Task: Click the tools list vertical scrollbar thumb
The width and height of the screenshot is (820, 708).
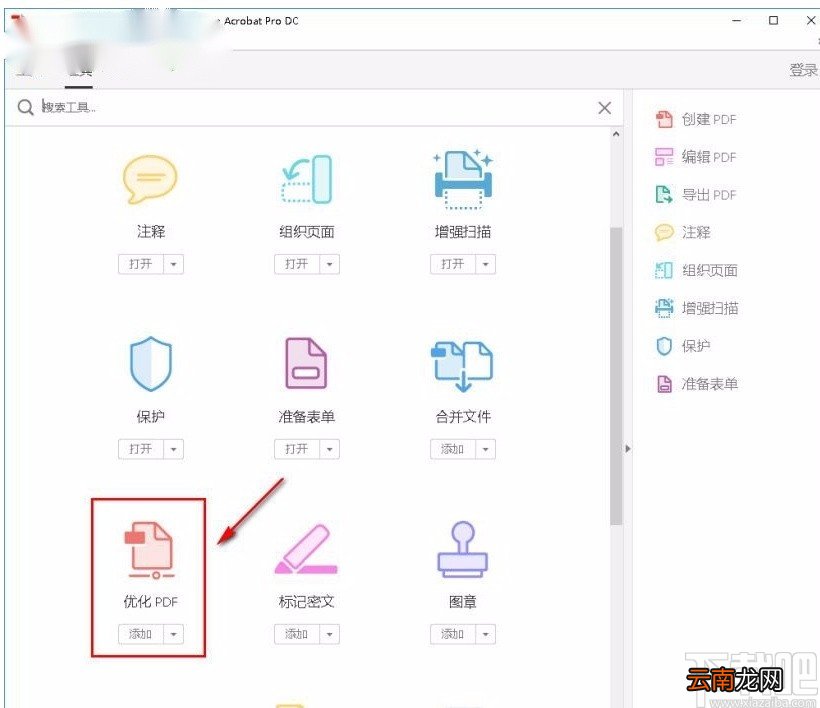Action: pos(616,375)
